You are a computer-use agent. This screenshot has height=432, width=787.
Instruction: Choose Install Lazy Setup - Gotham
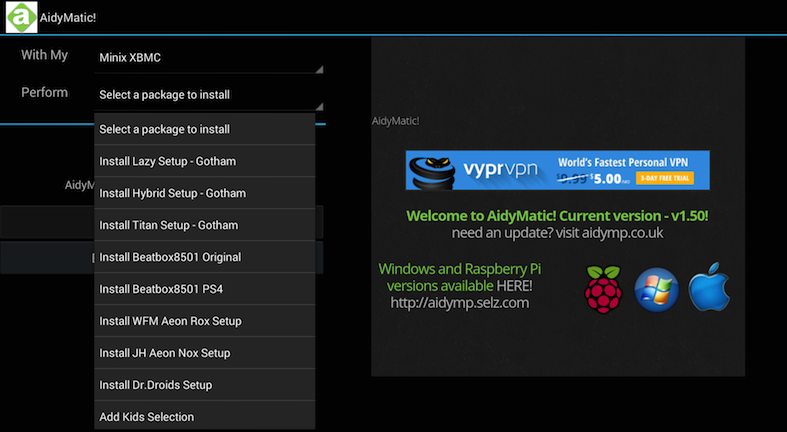click(204, 161)
